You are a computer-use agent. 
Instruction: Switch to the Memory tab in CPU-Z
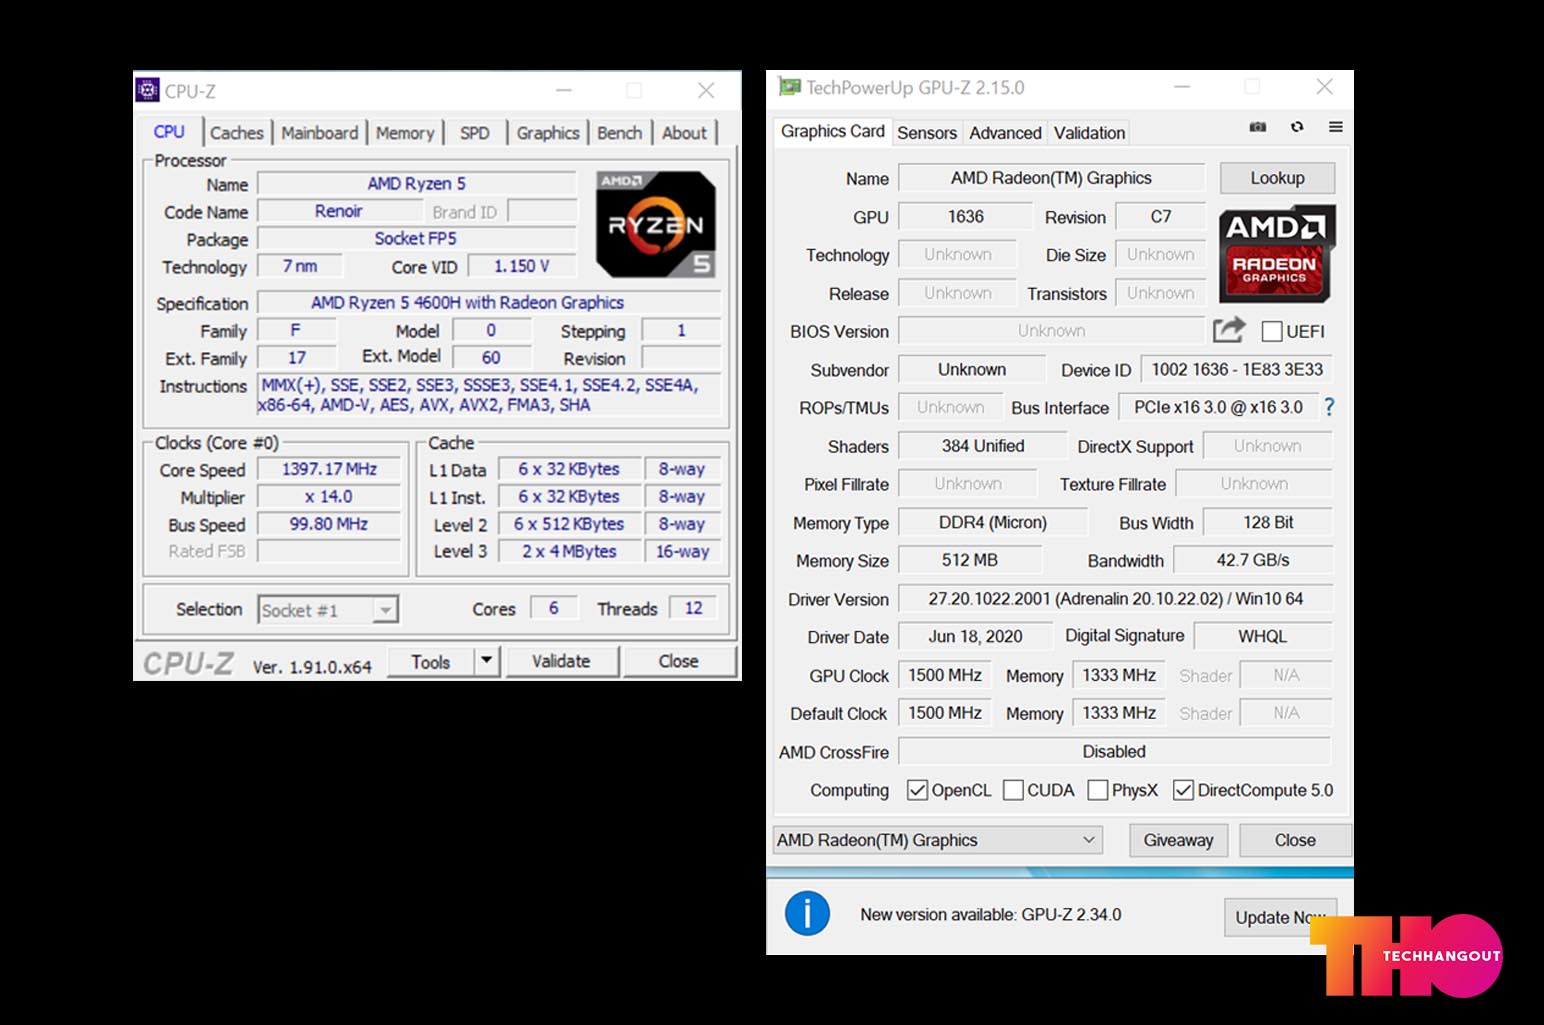click(x=405, y=133)
